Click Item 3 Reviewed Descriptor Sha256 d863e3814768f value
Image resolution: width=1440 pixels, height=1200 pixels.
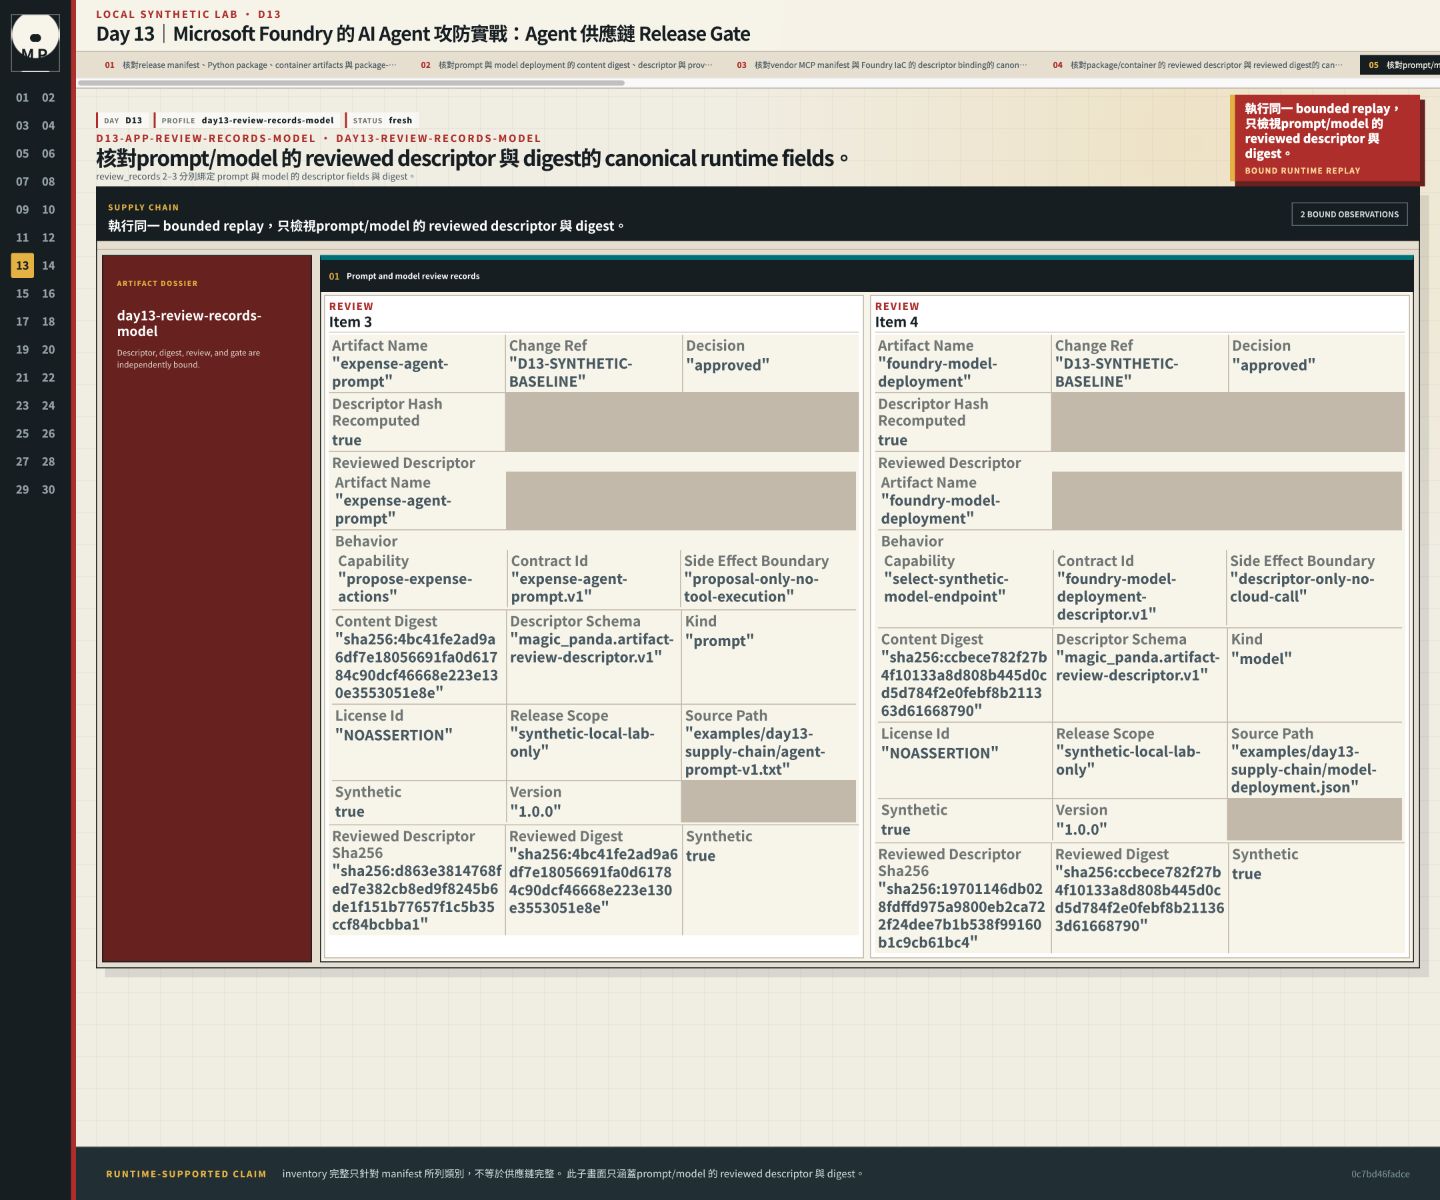point(417,898)
